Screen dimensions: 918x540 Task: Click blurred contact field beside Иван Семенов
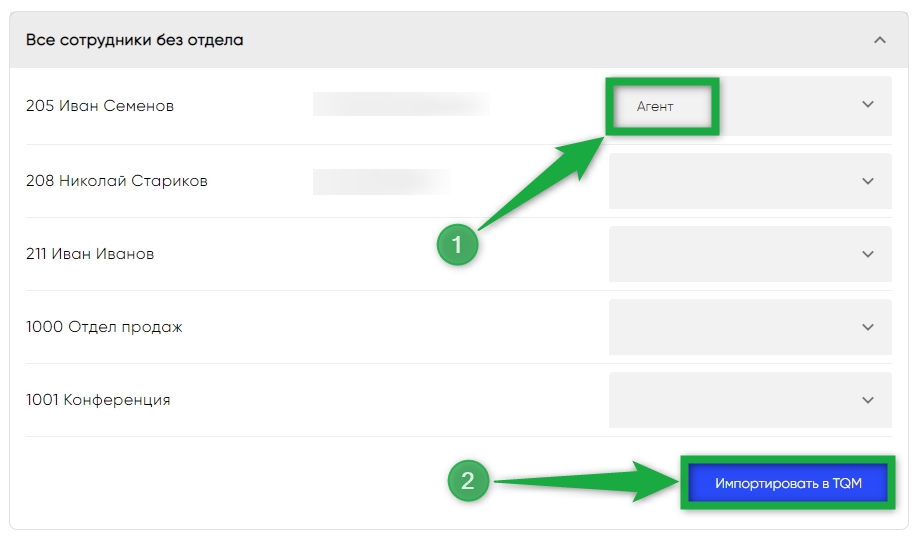point(401,104)
